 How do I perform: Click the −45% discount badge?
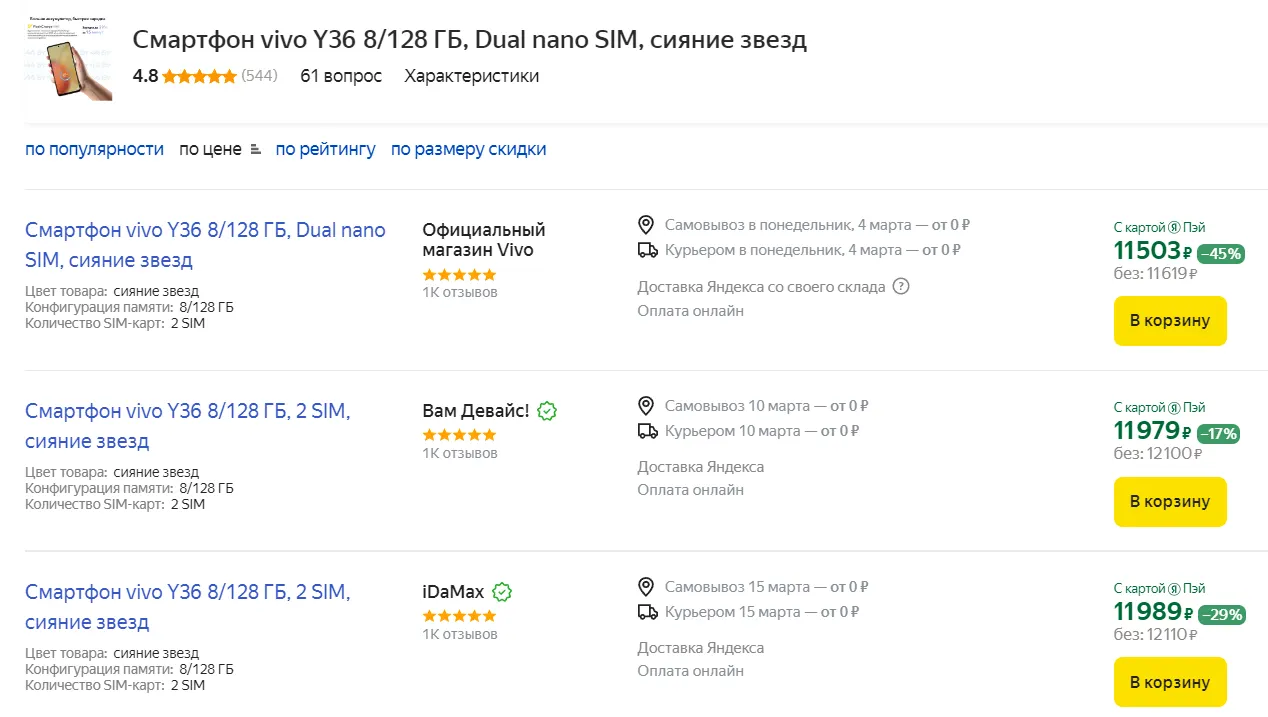1220,254
